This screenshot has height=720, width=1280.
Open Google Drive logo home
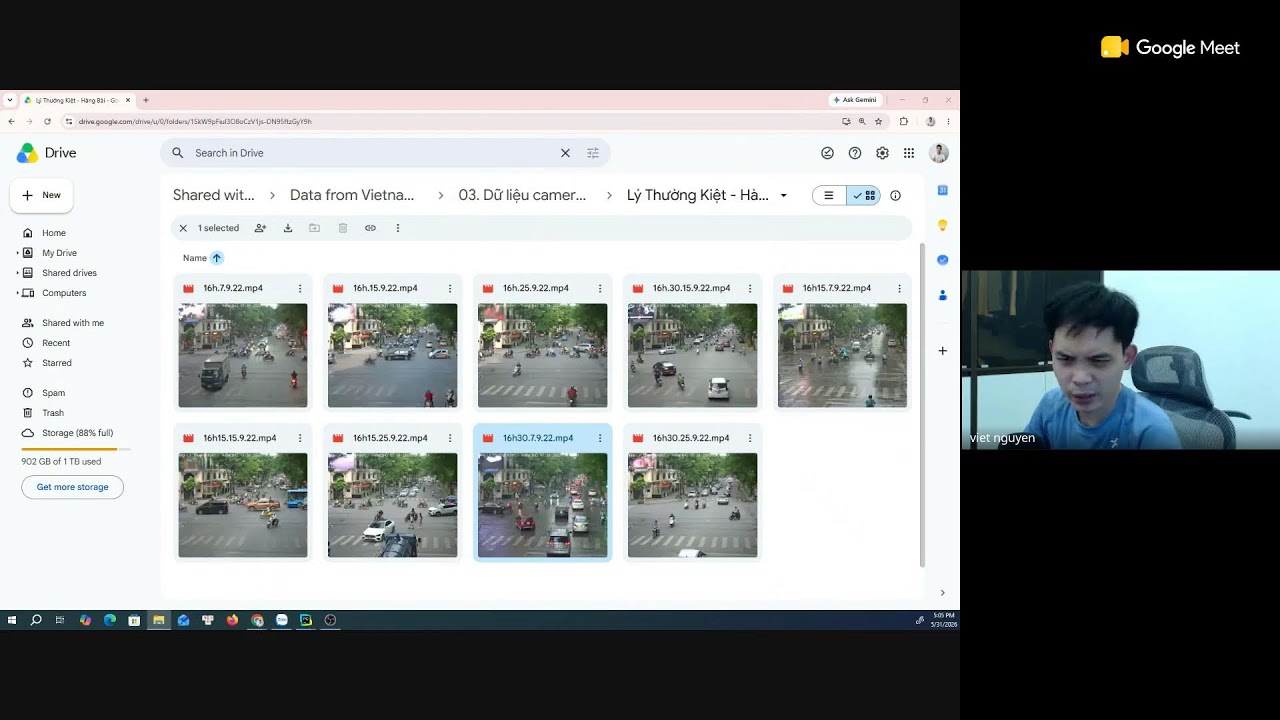[47, 153]
